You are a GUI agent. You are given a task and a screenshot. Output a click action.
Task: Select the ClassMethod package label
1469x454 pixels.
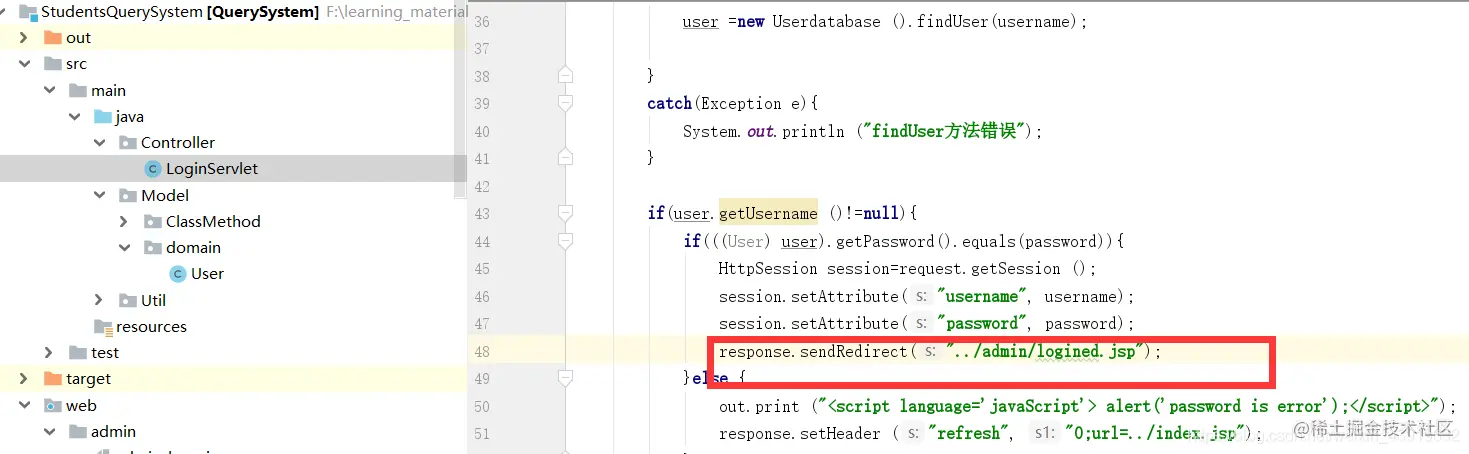[x=213, y=222]
